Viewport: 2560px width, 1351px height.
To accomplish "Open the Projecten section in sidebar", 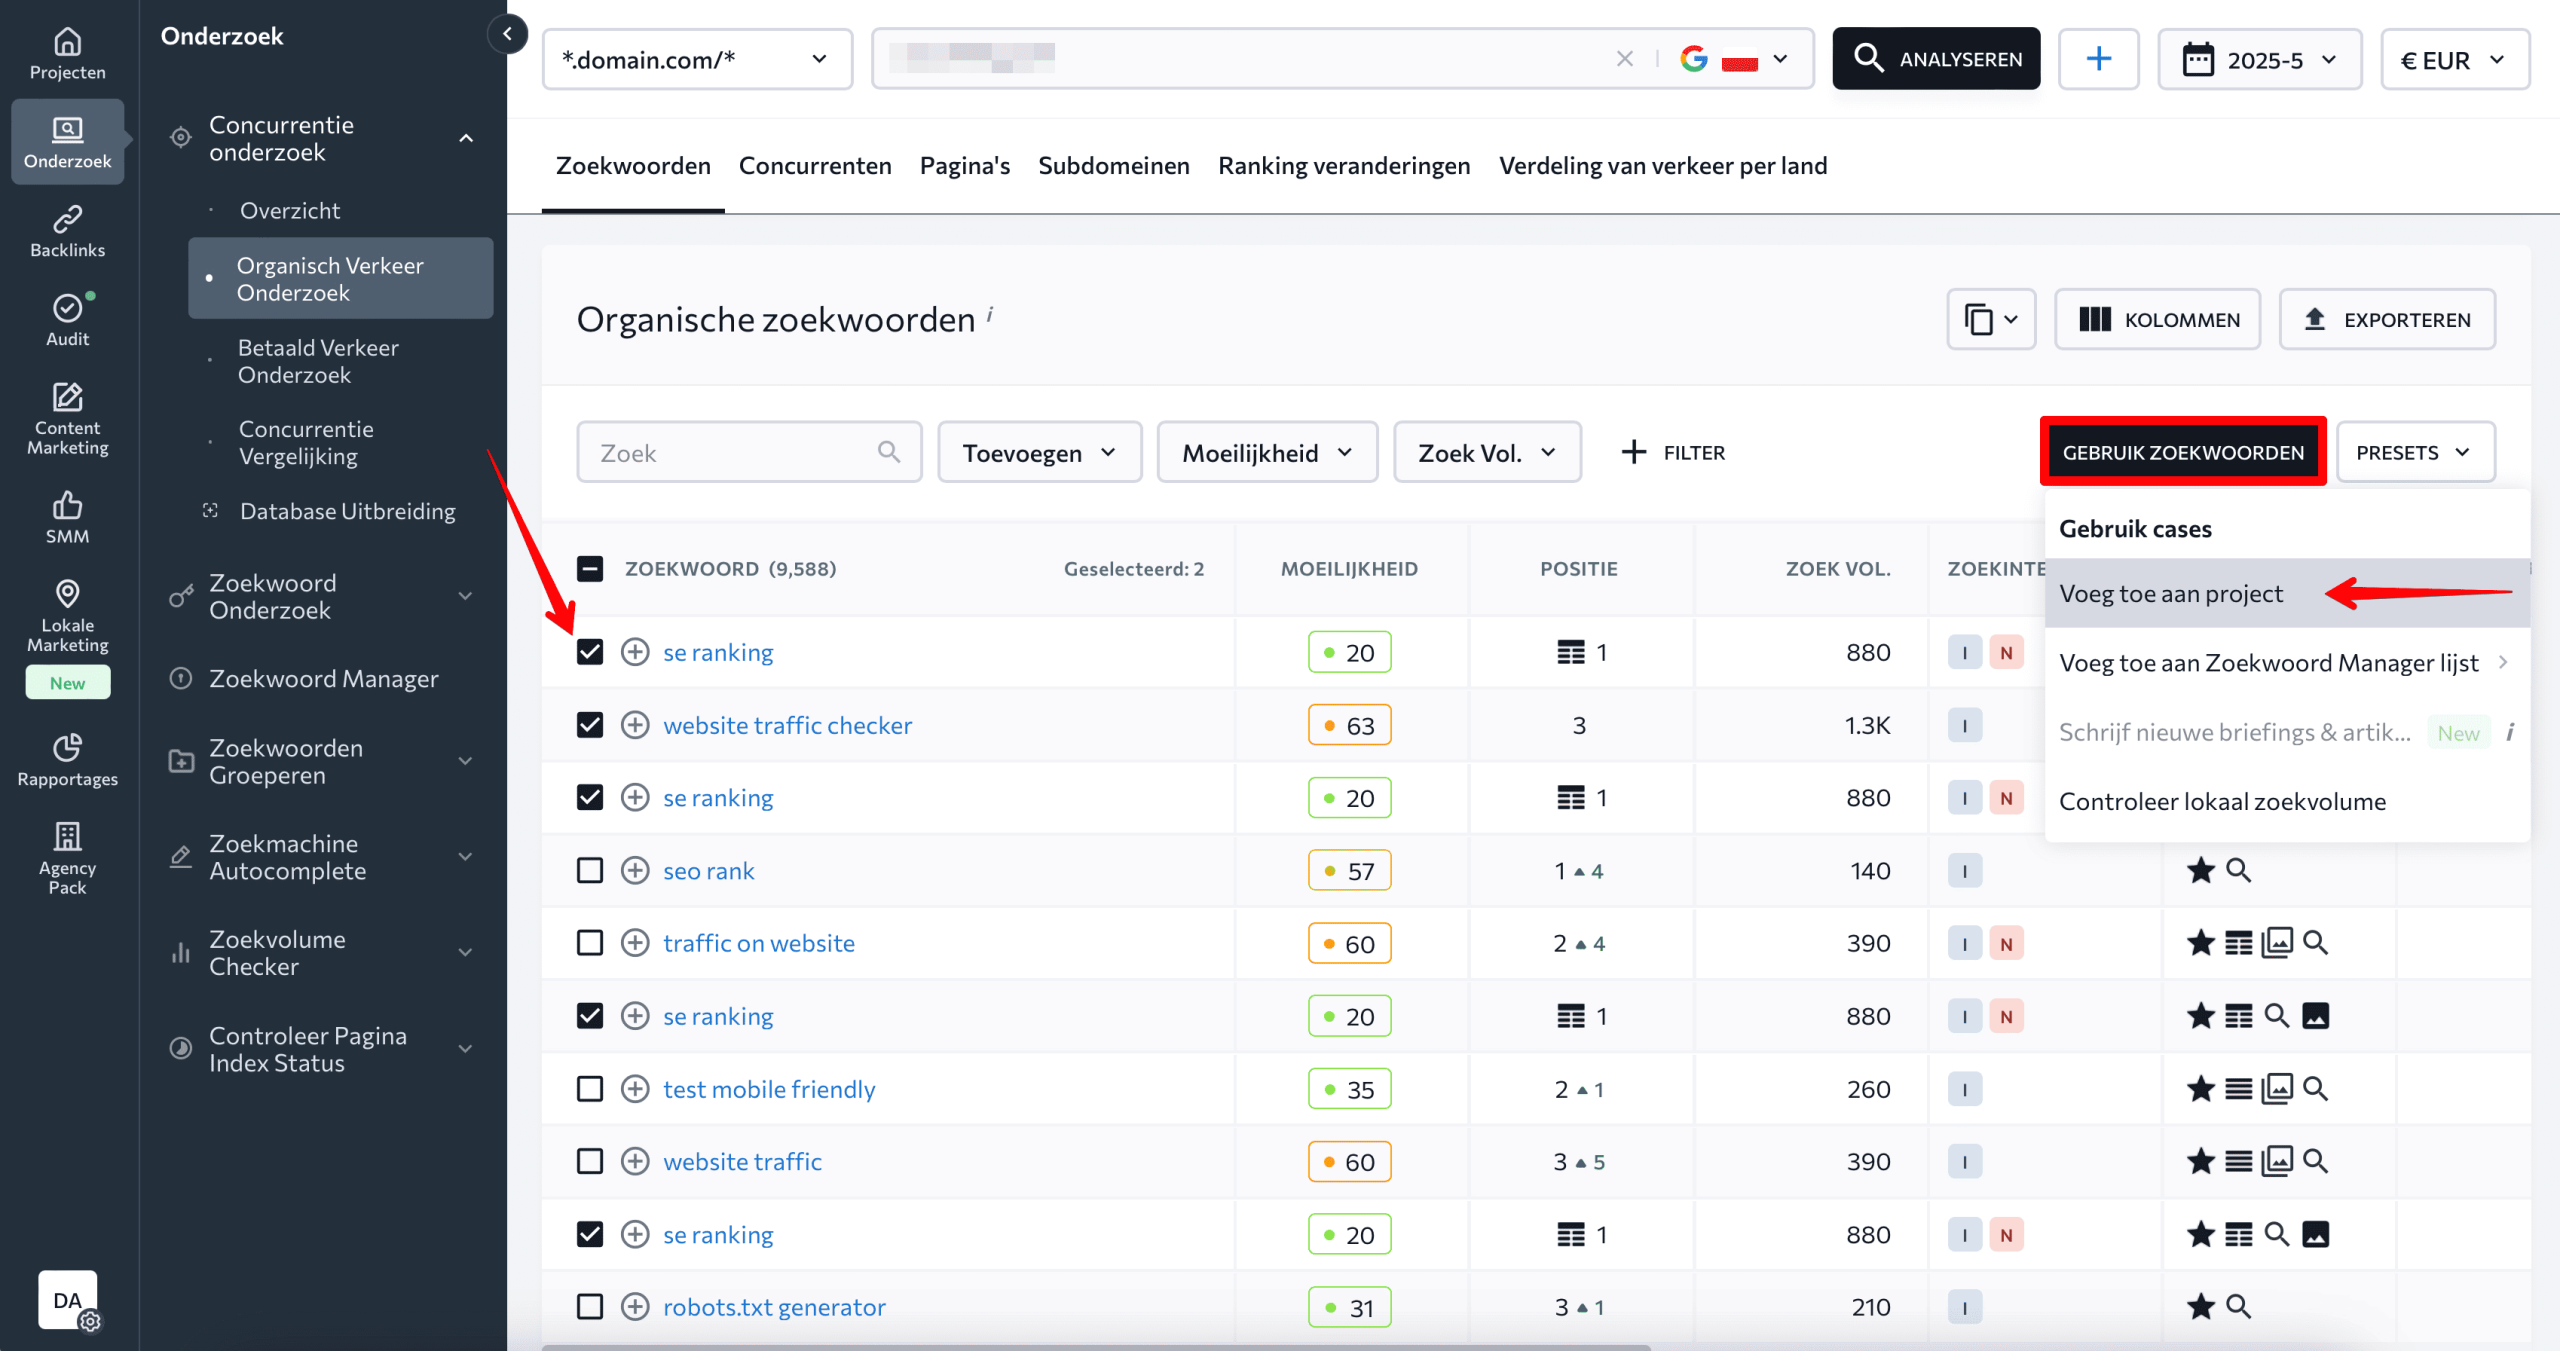I will click(x=67, y=54).
